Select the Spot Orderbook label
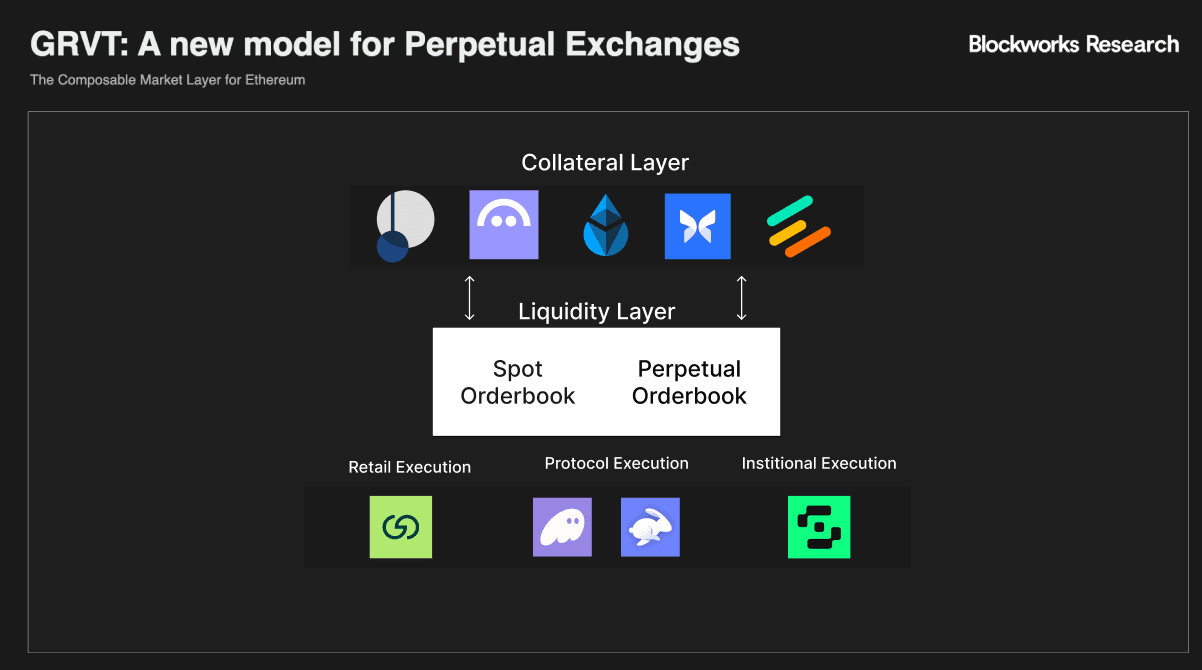 518,382
